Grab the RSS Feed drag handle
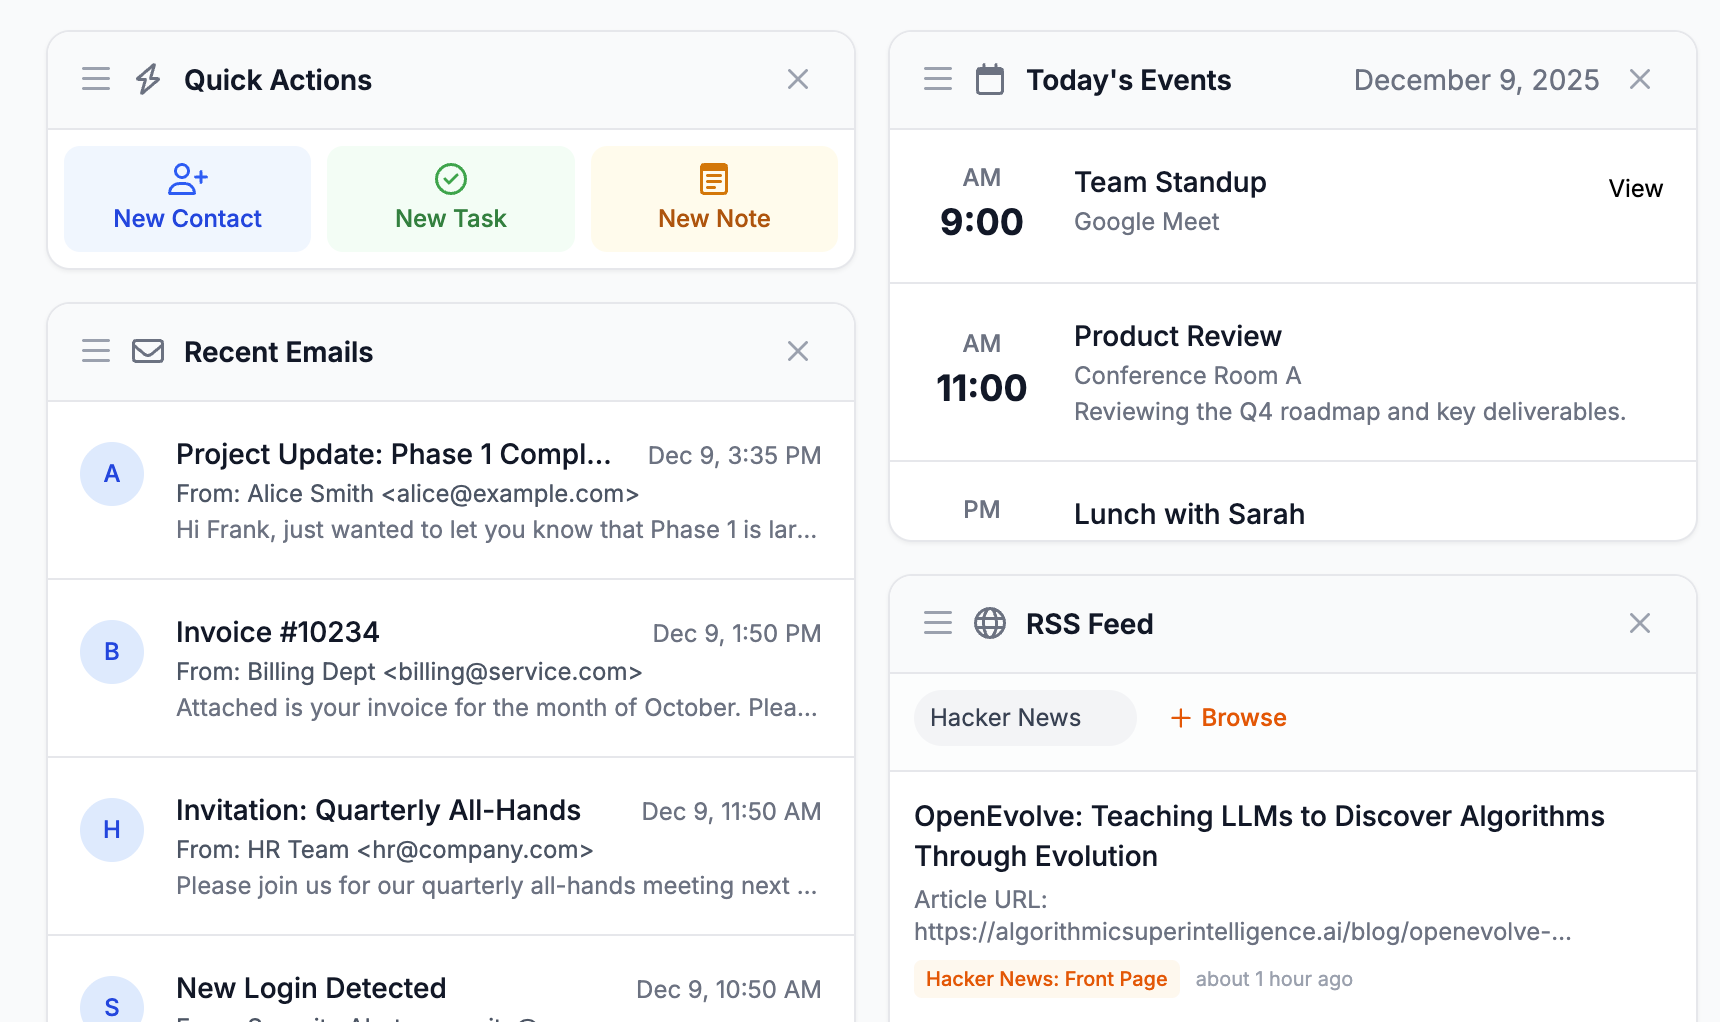The height and width of the screenshot is (1022, 1720). tap(938, 623)
